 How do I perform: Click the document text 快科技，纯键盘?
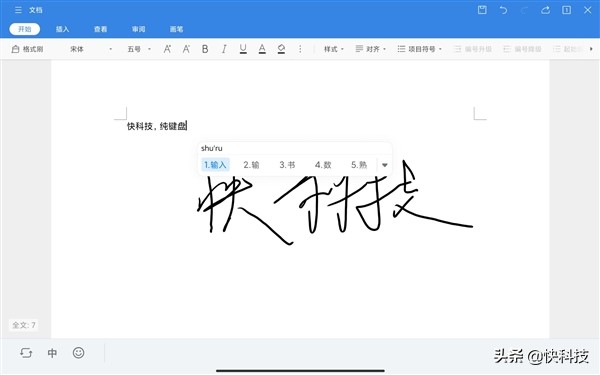pos(157,126)
